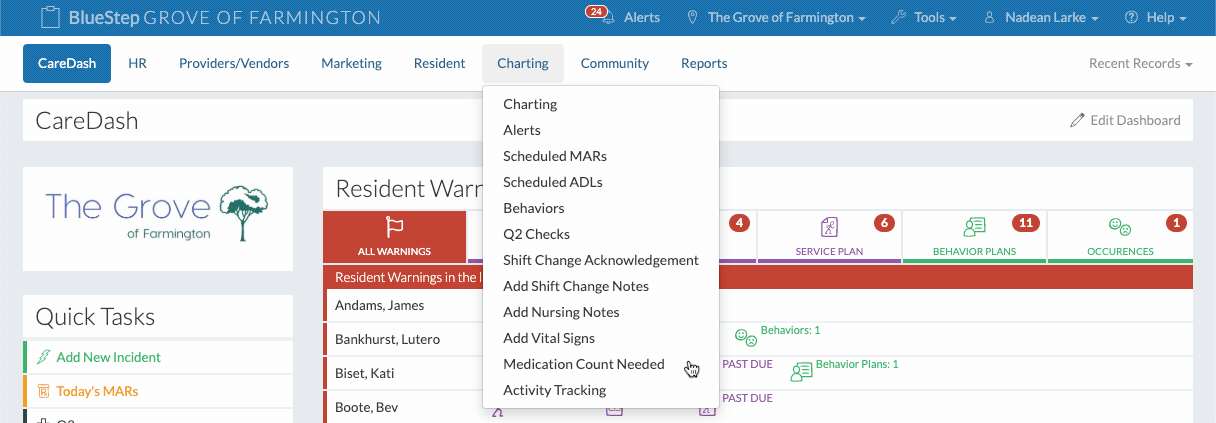Select the Occurences smiley faces icon
The image size is (1216, 423).
(1119, 227)
